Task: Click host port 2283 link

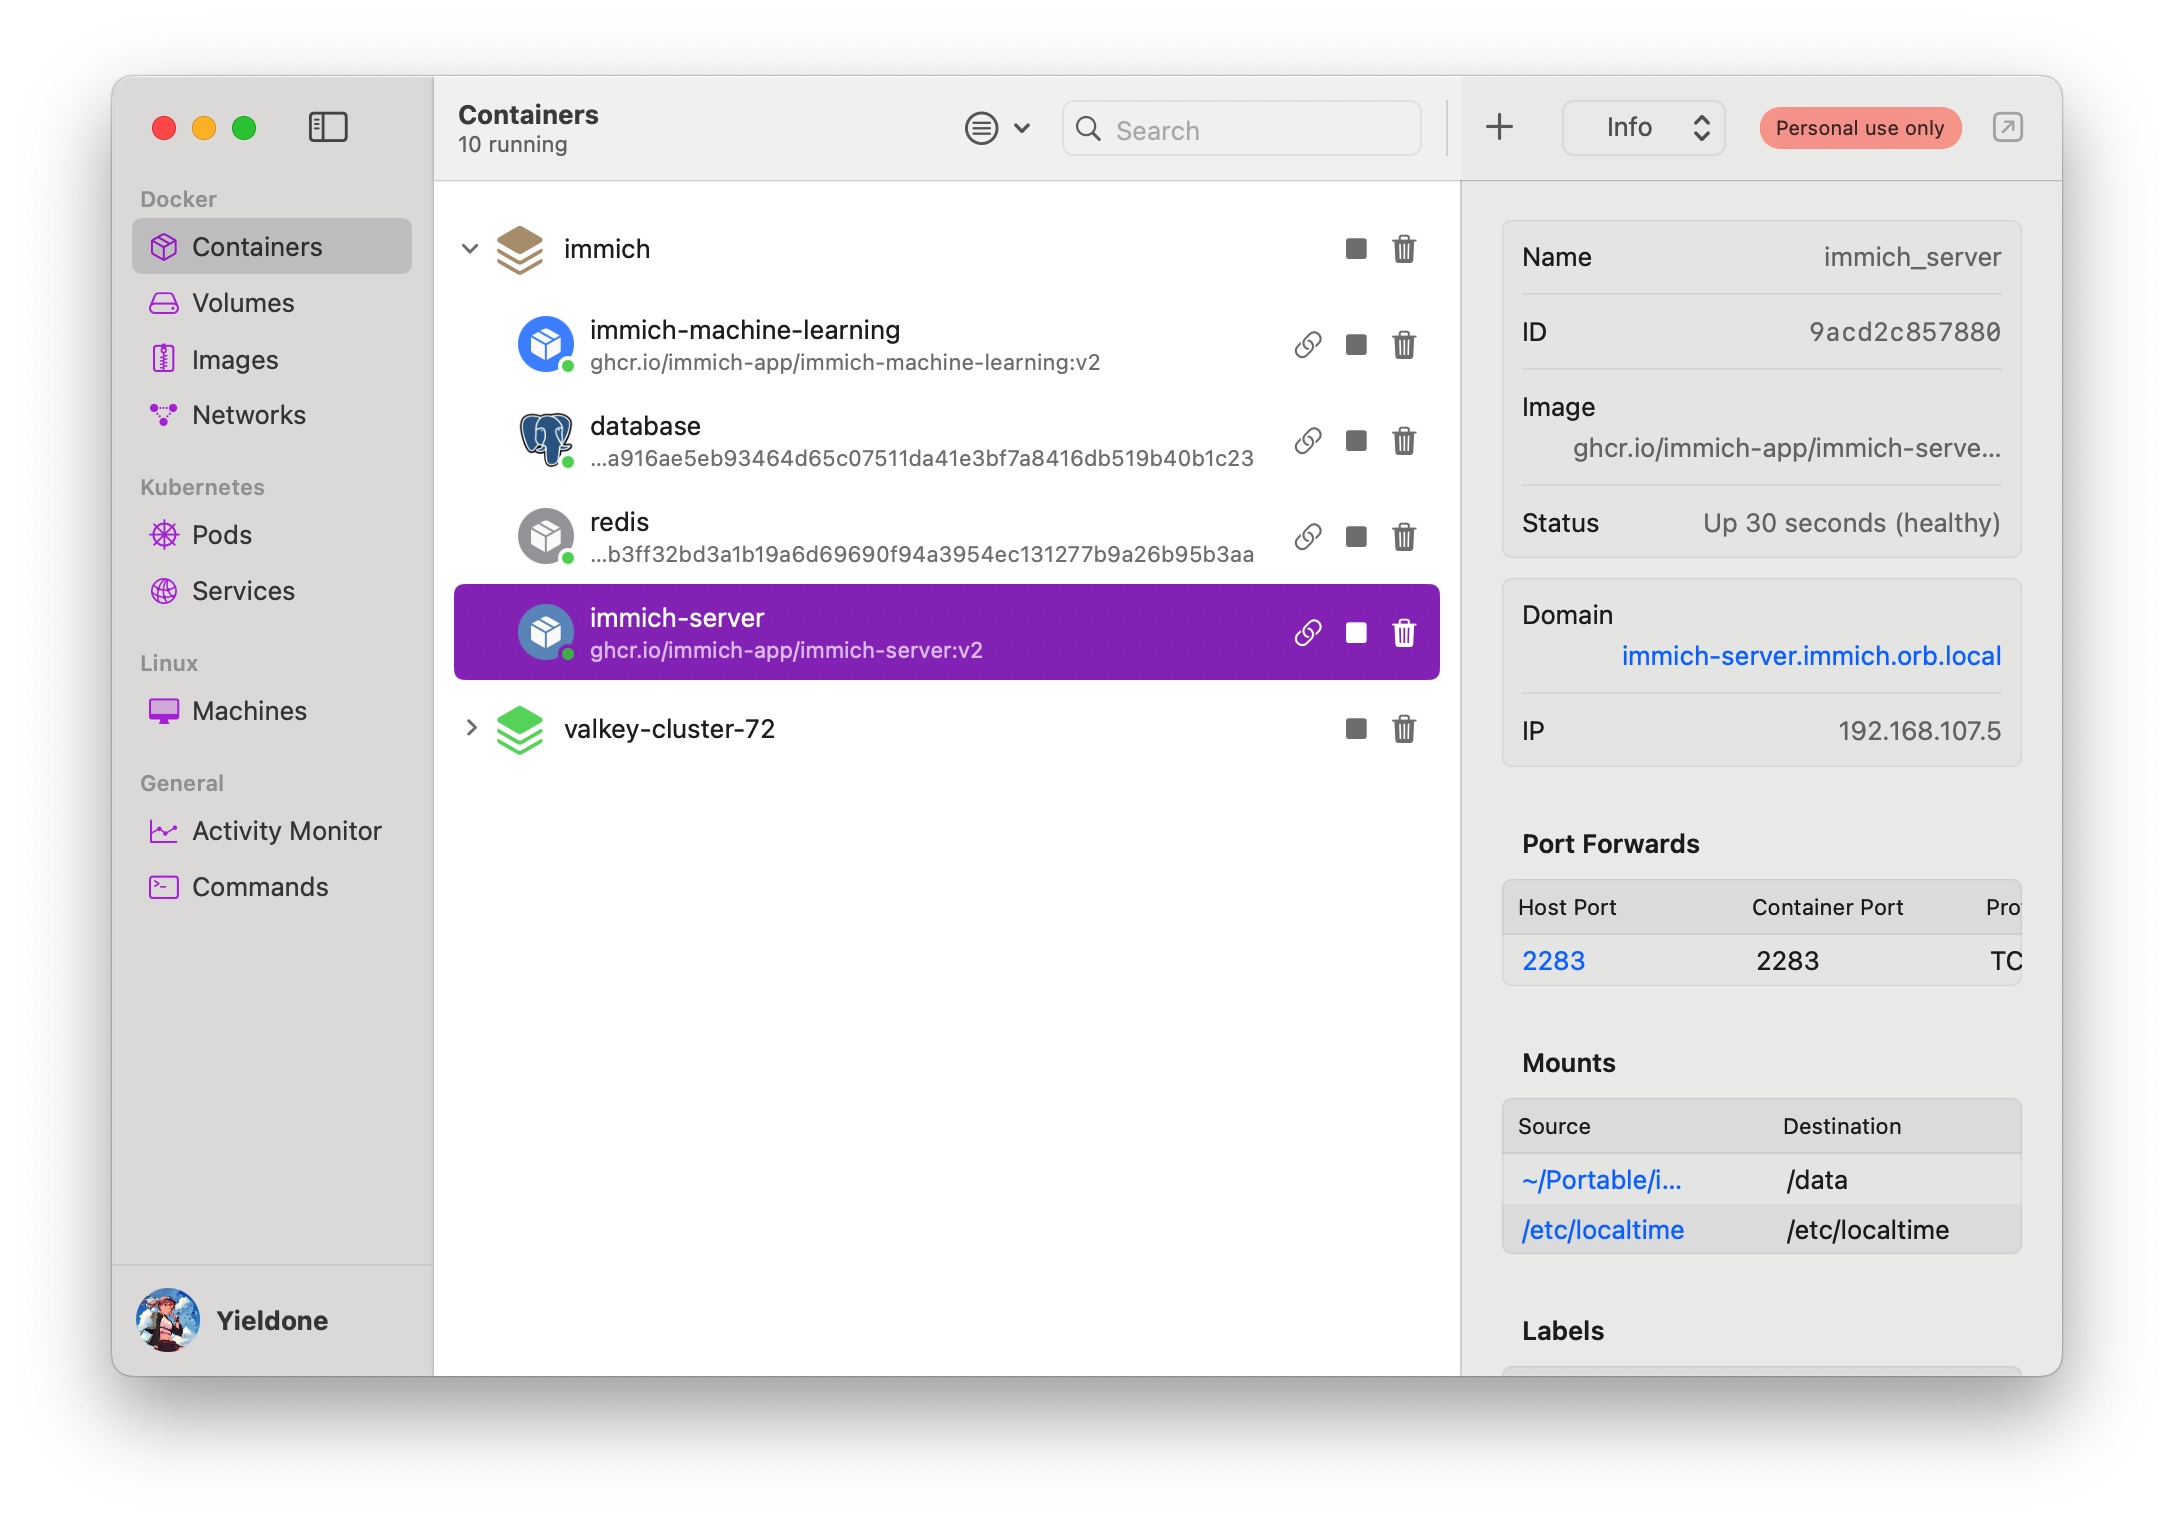Action: (x=1552, y=961)
